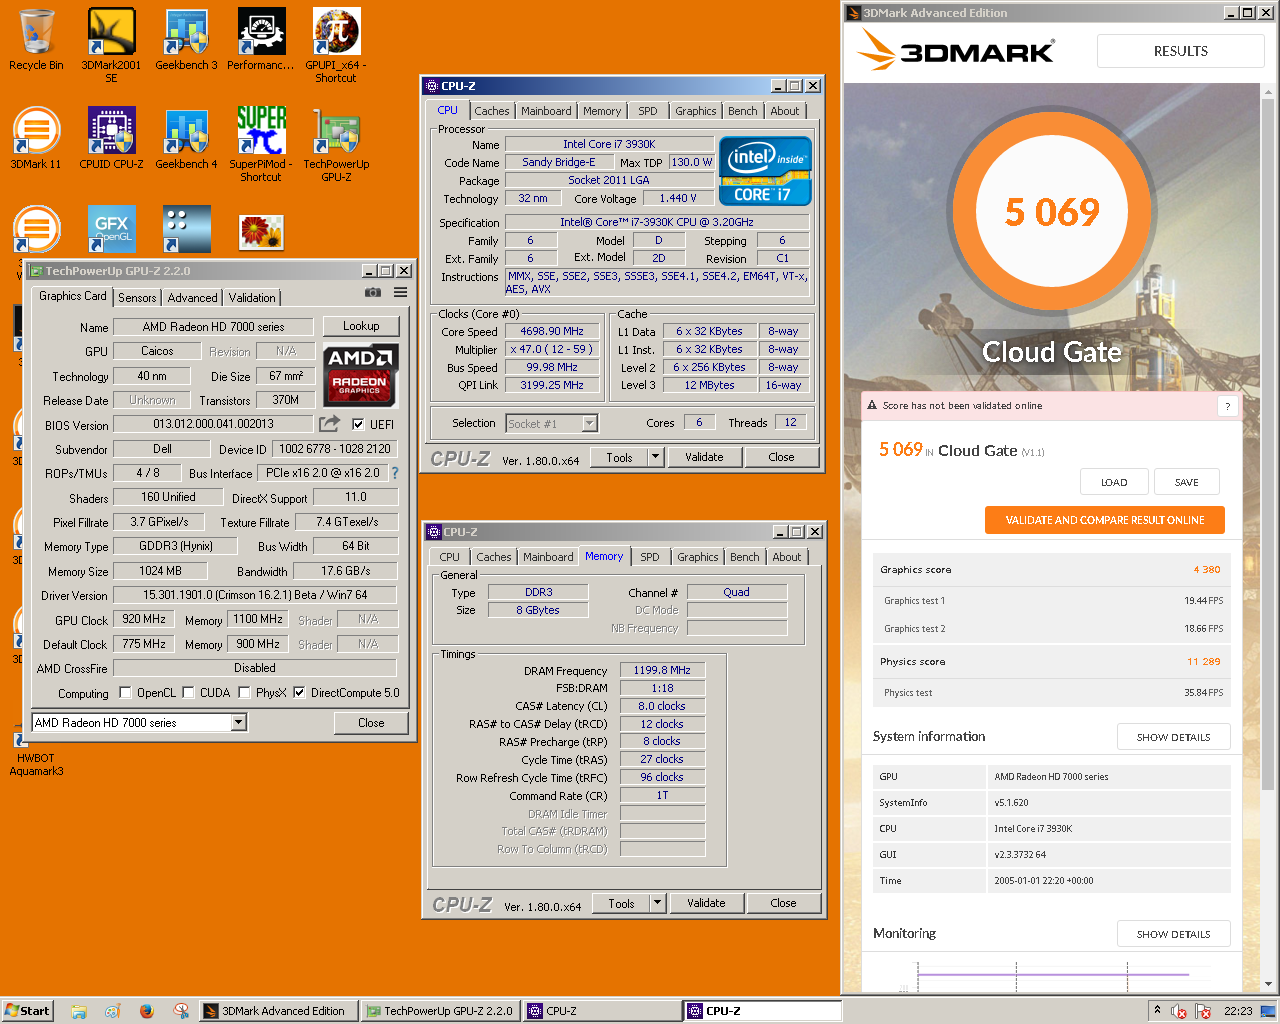
Task: Open the AMD Radeon HD 7000 series GPU dropdown
Action: pyautogui.click(x=139, y=722)
